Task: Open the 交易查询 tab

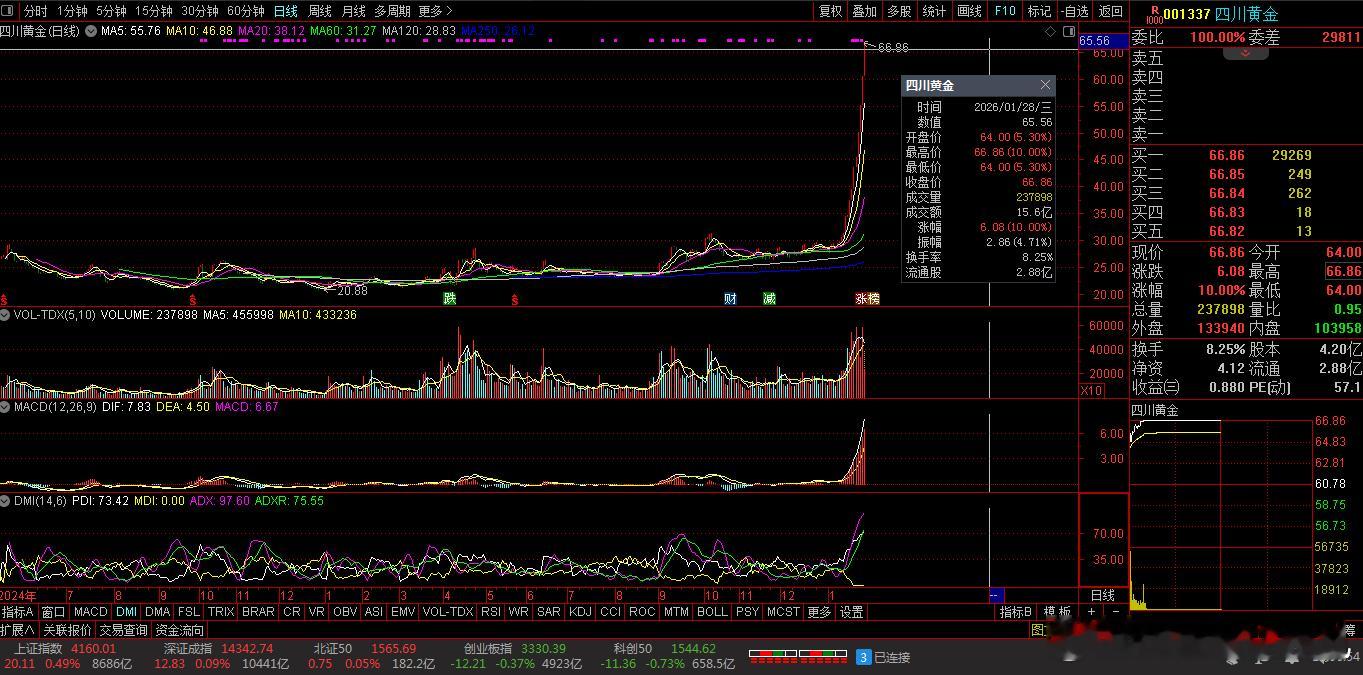Action: tap(123, 630)
